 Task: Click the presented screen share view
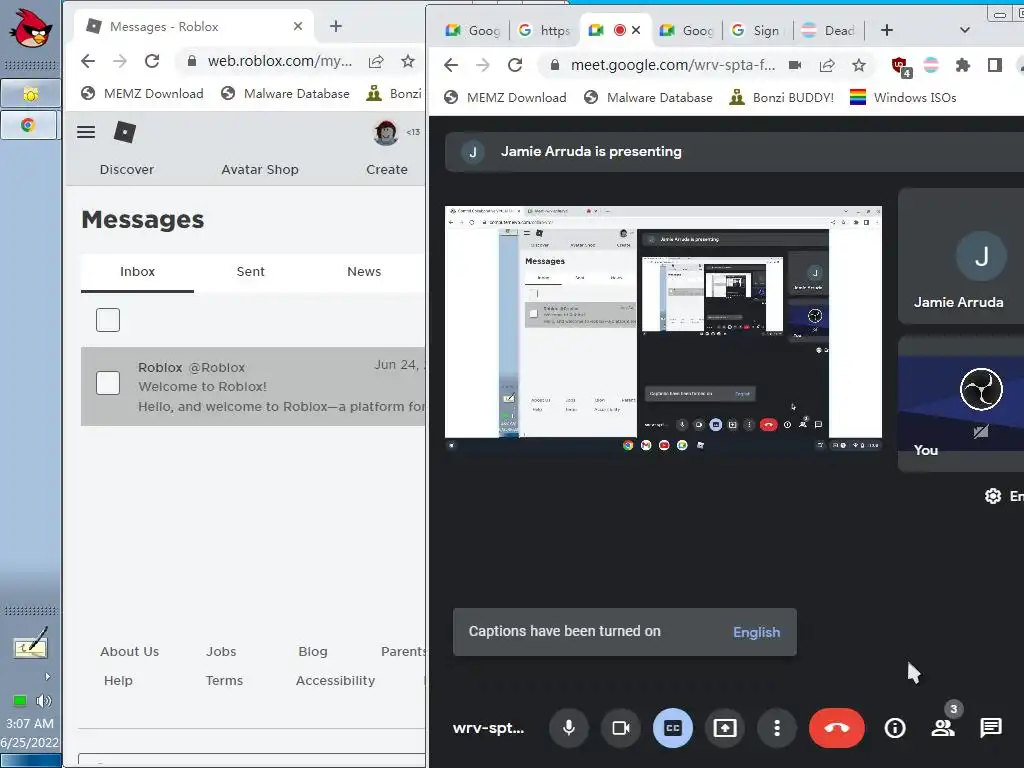pos(663,330)
